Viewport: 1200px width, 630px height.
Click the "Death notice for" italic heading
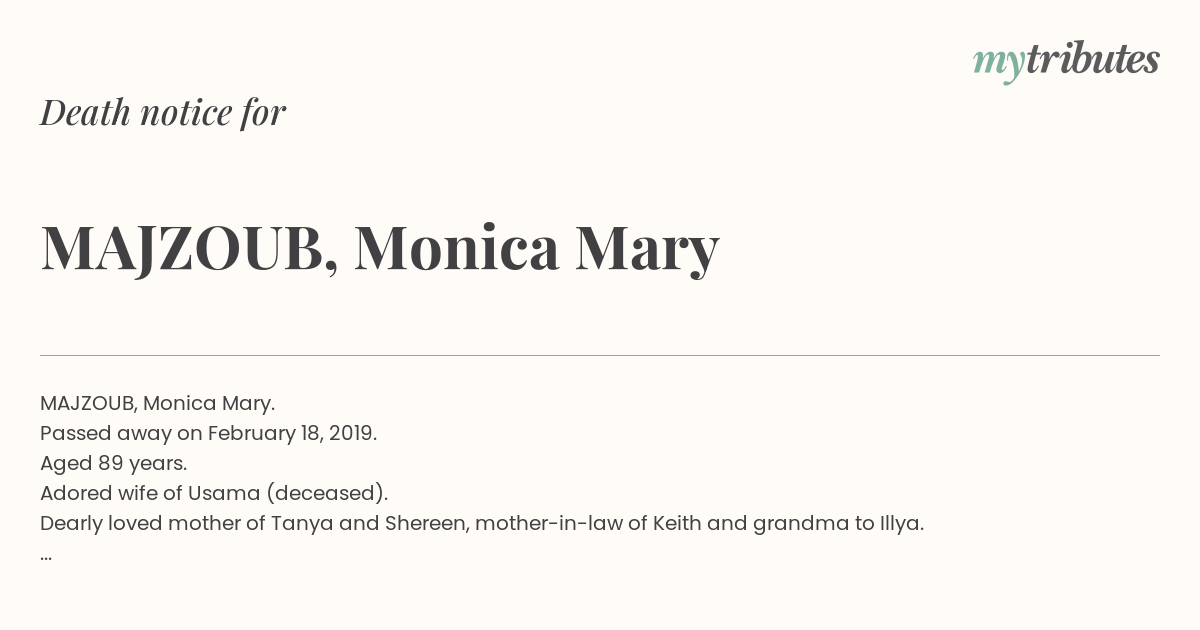click(x=163, y=113)
